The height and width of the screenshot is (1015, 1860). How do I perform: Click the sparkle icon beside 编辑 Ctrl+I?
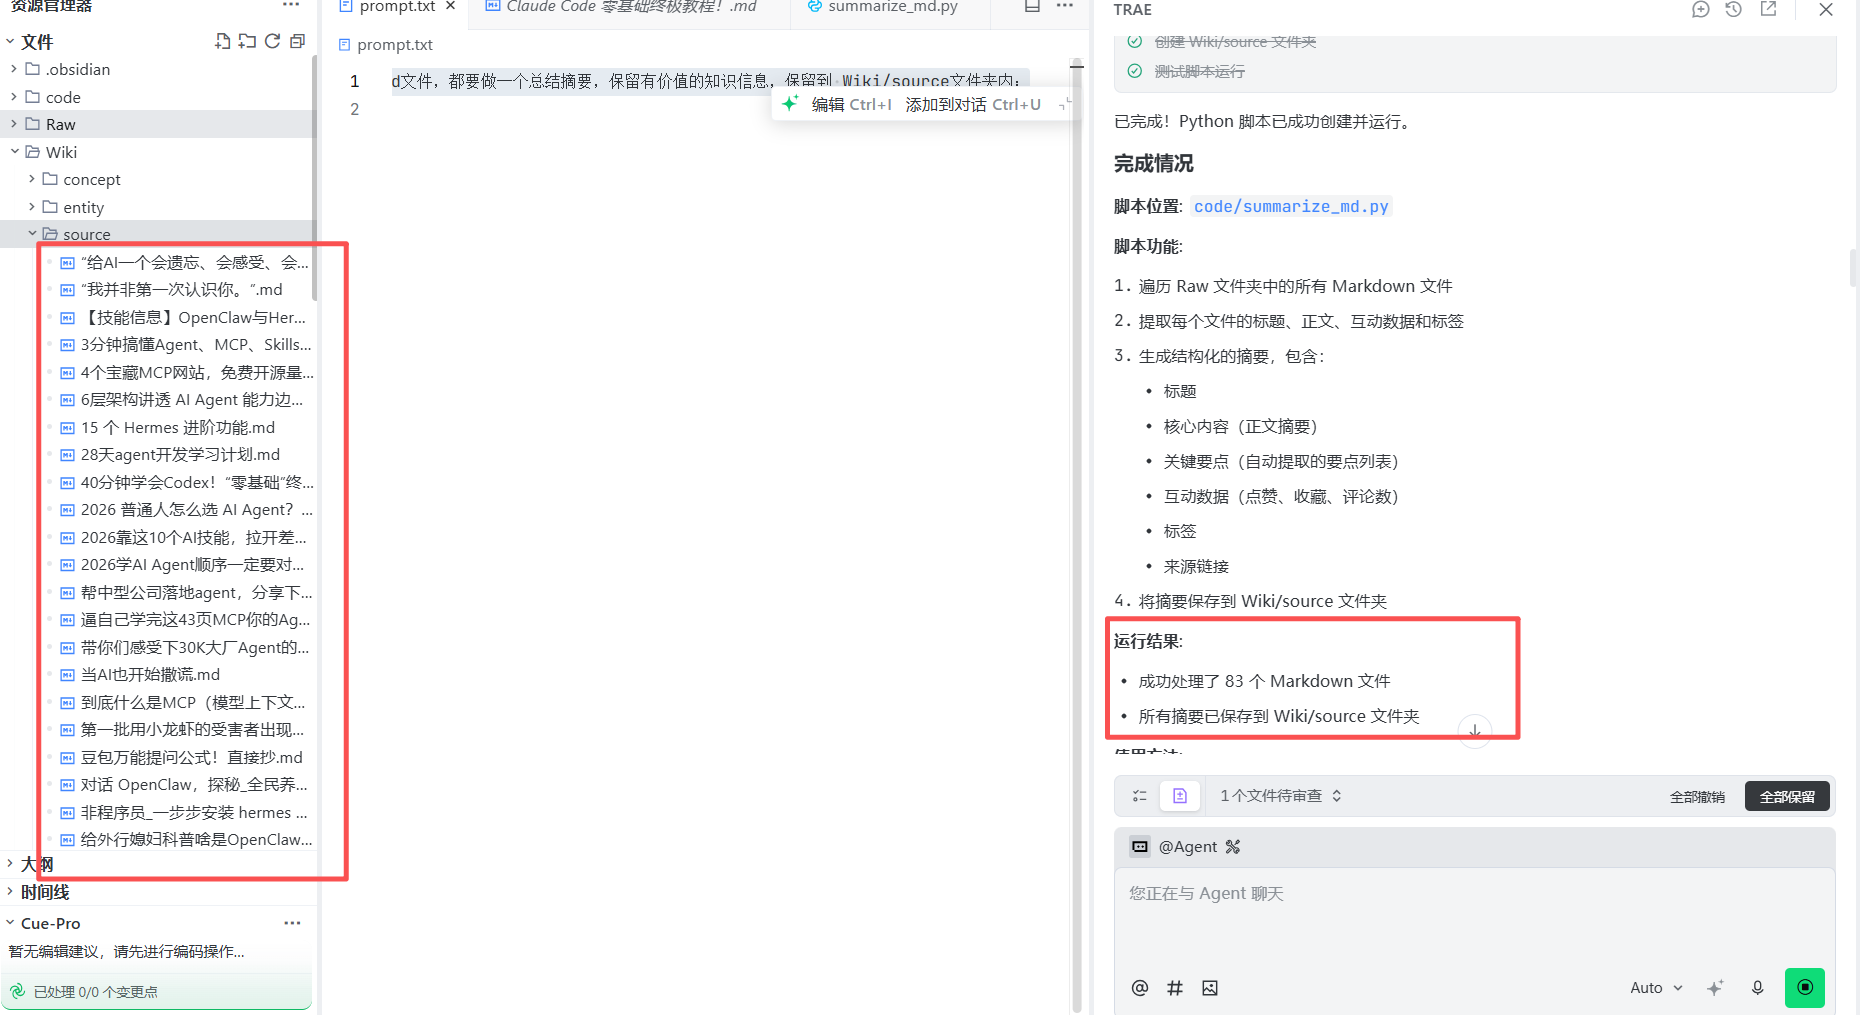point(790,104)
